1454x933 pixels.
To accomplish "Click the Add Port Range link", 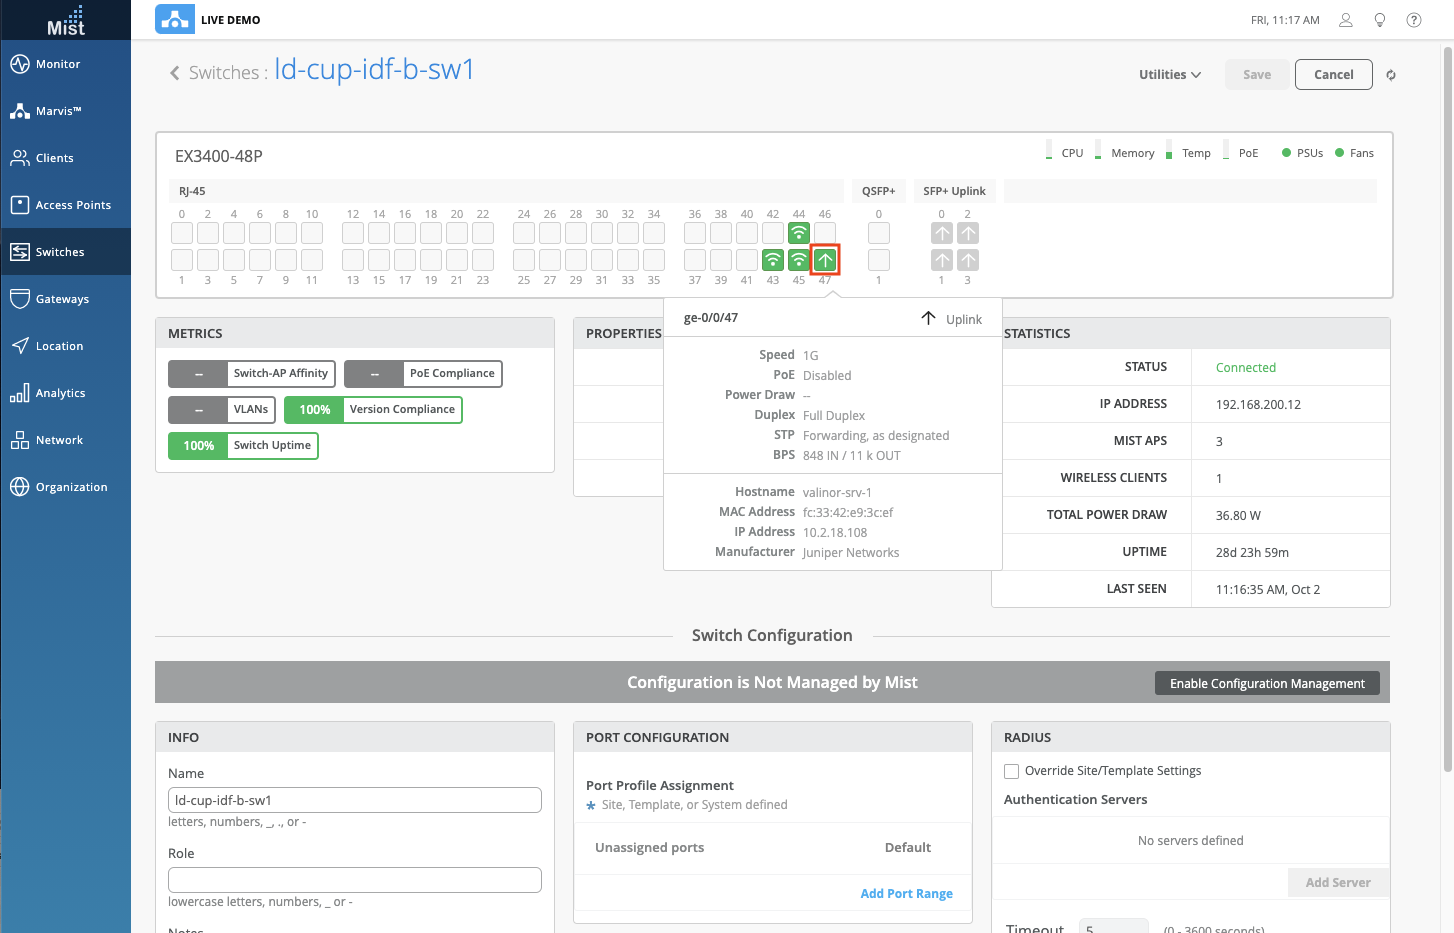I will 907,894.
